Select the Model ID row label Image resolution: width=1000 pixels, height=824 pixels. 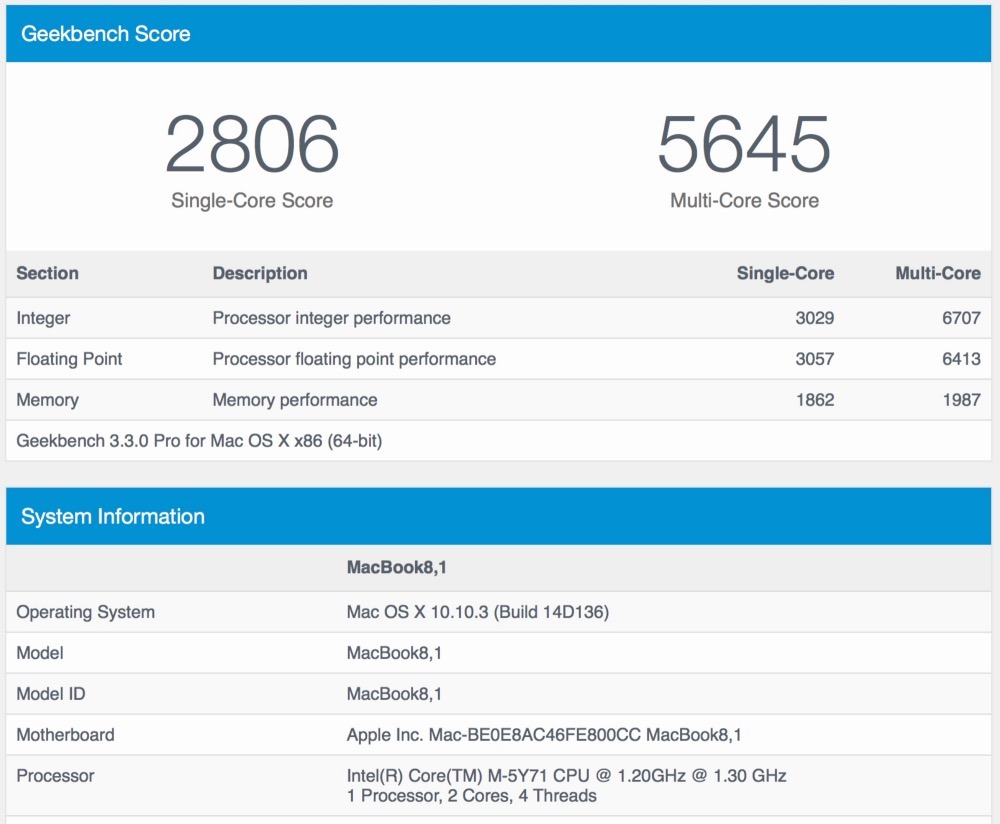click(x=50, y=693)
